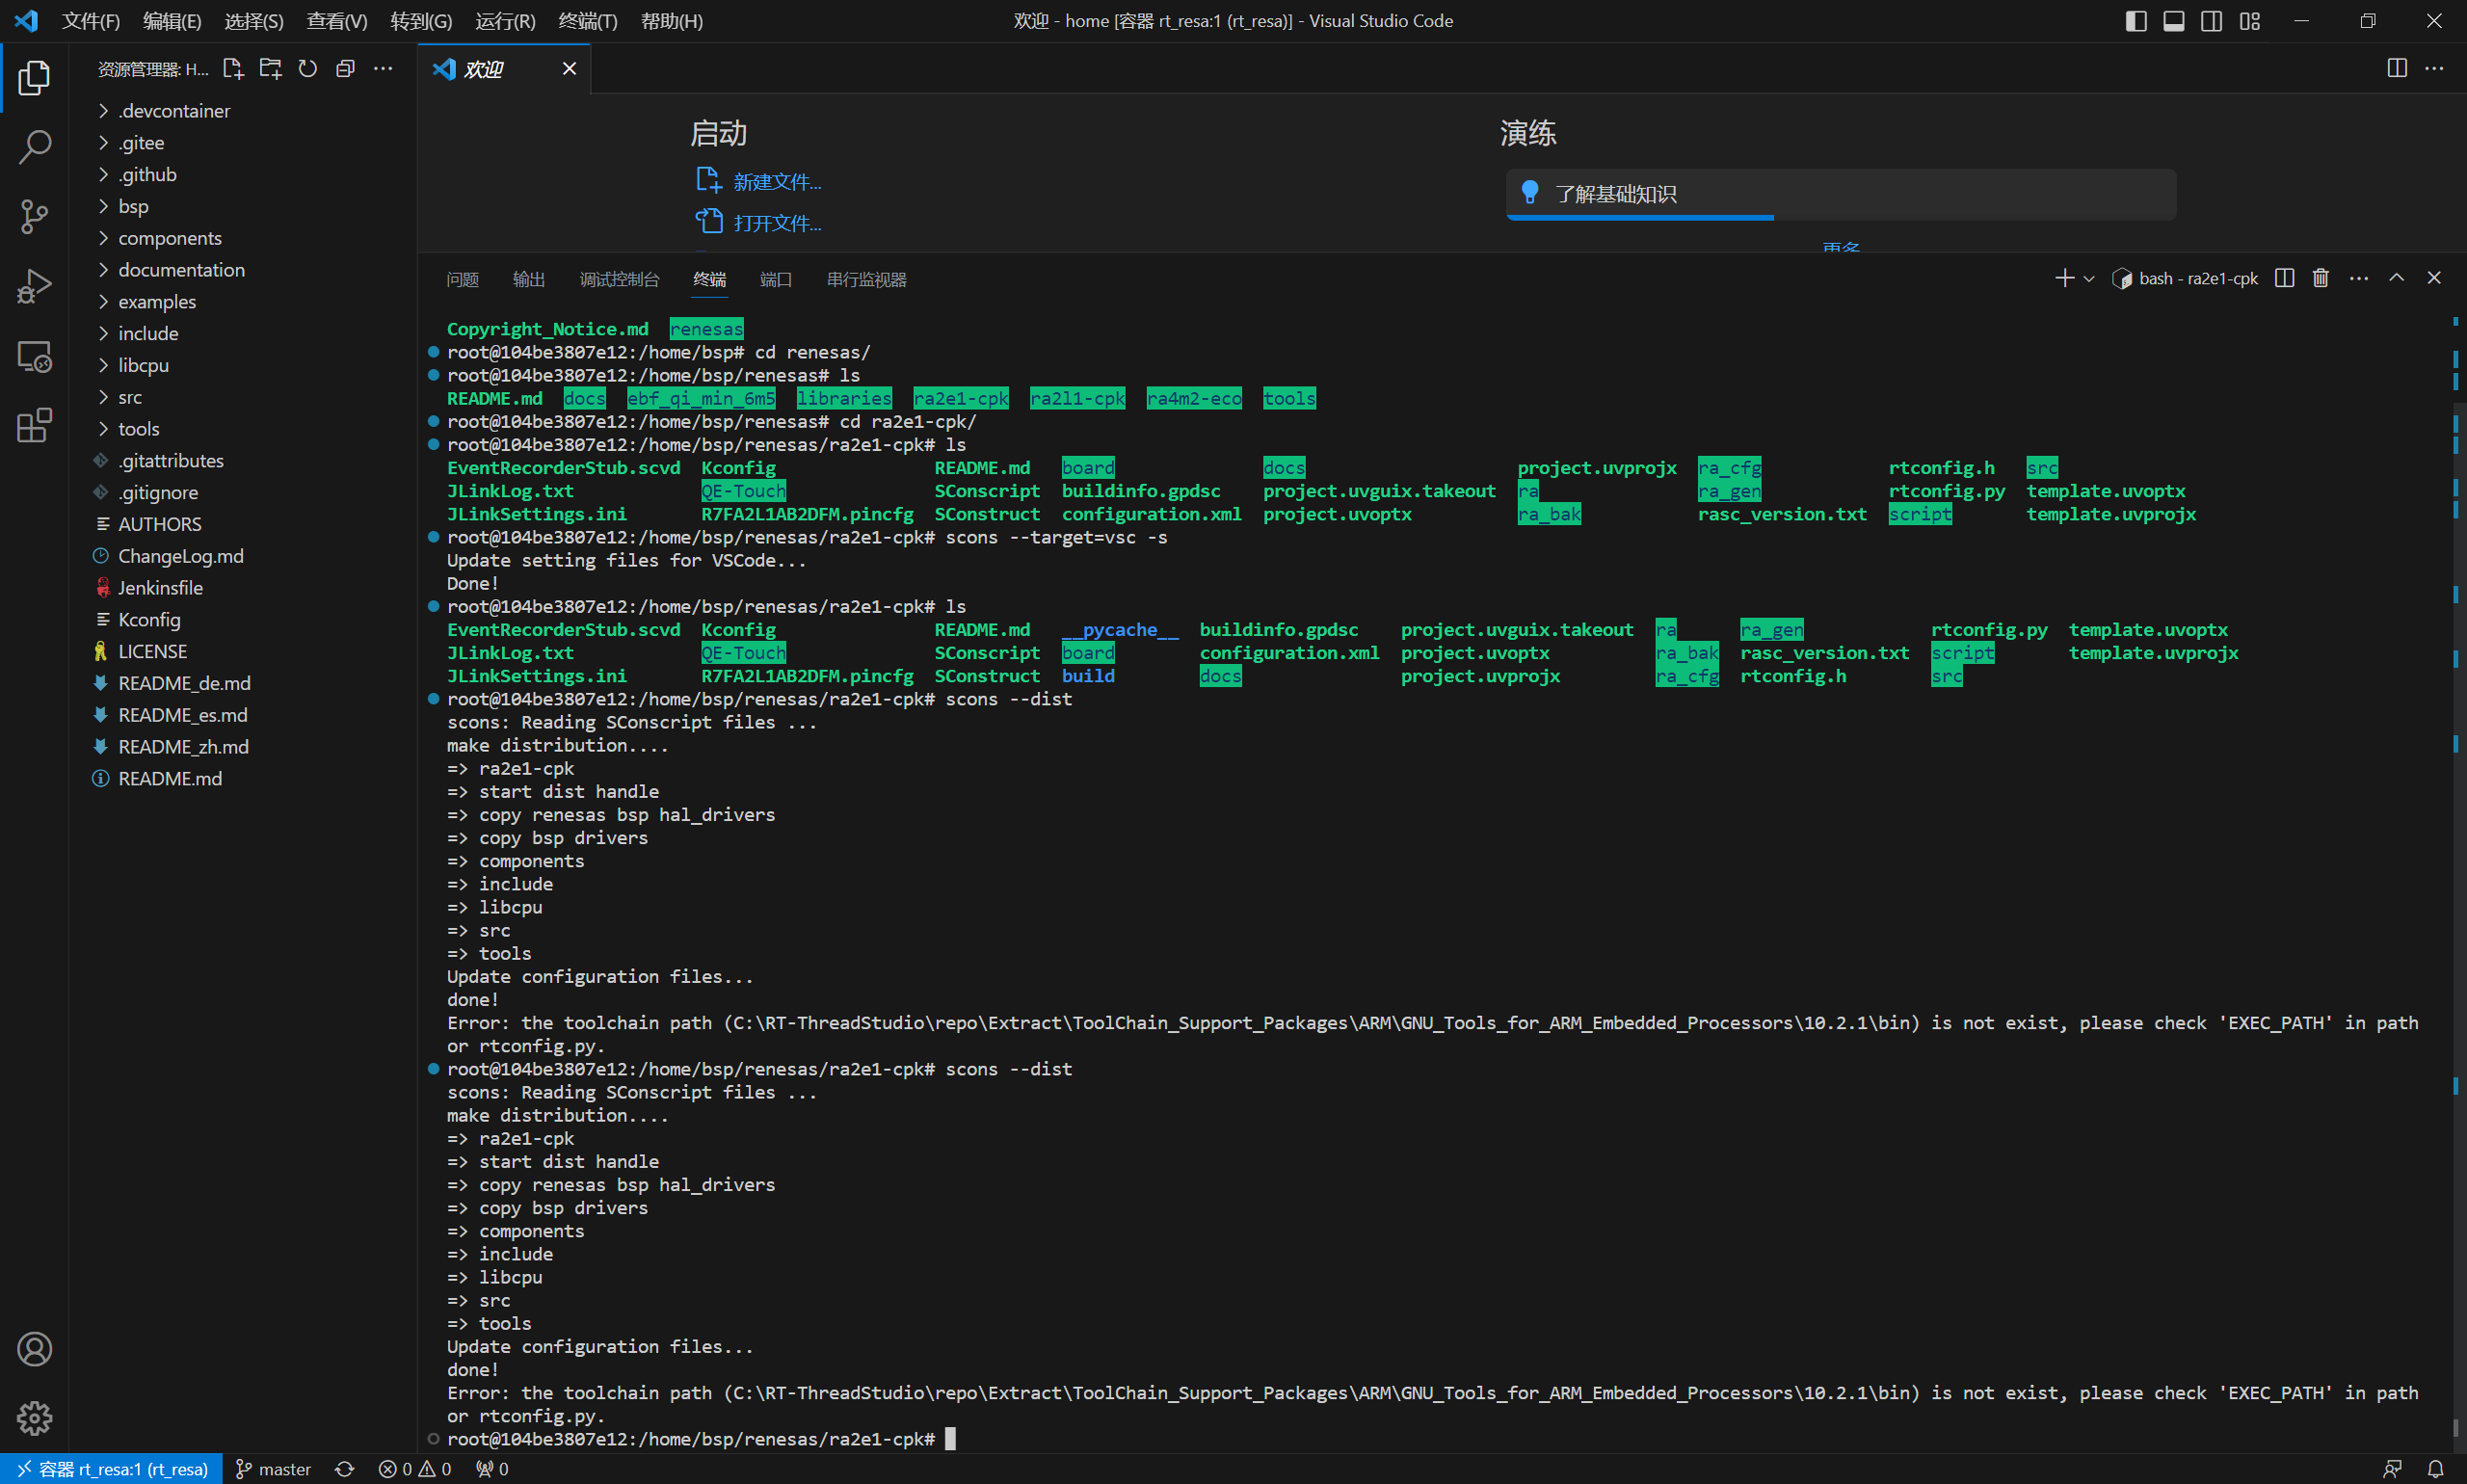Open the Run and Debug view
This screenshot has height=1484, width=2467.
pos(34,286)
